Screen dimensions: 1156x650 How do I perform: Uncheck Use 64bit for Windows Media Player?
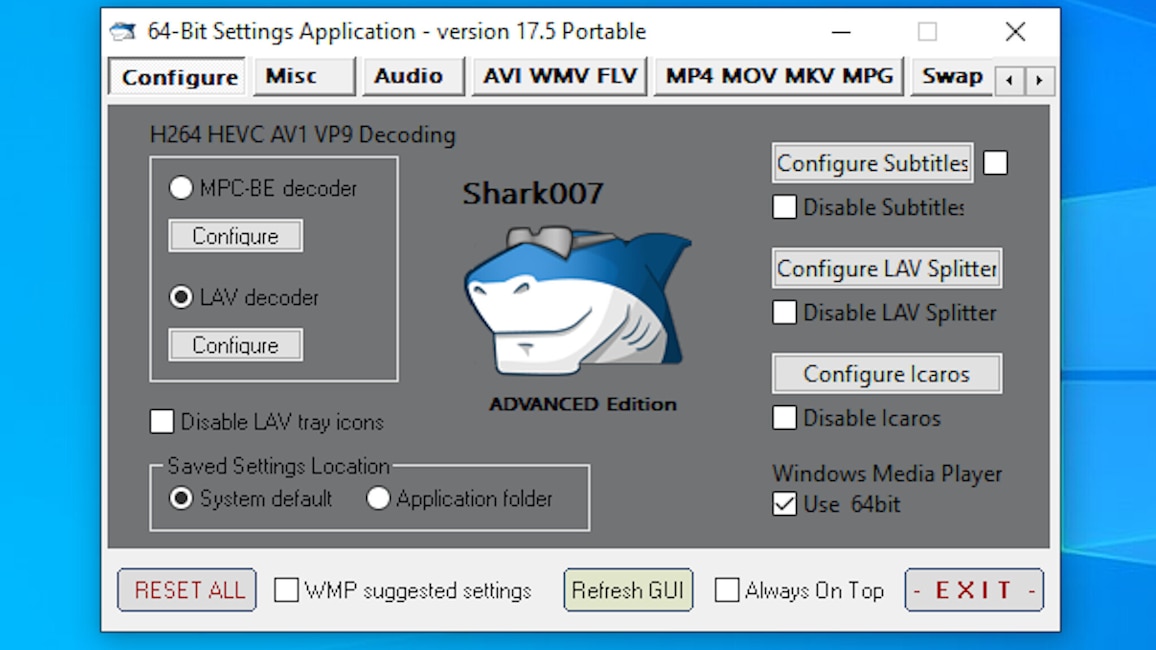[x=784, y=504]
